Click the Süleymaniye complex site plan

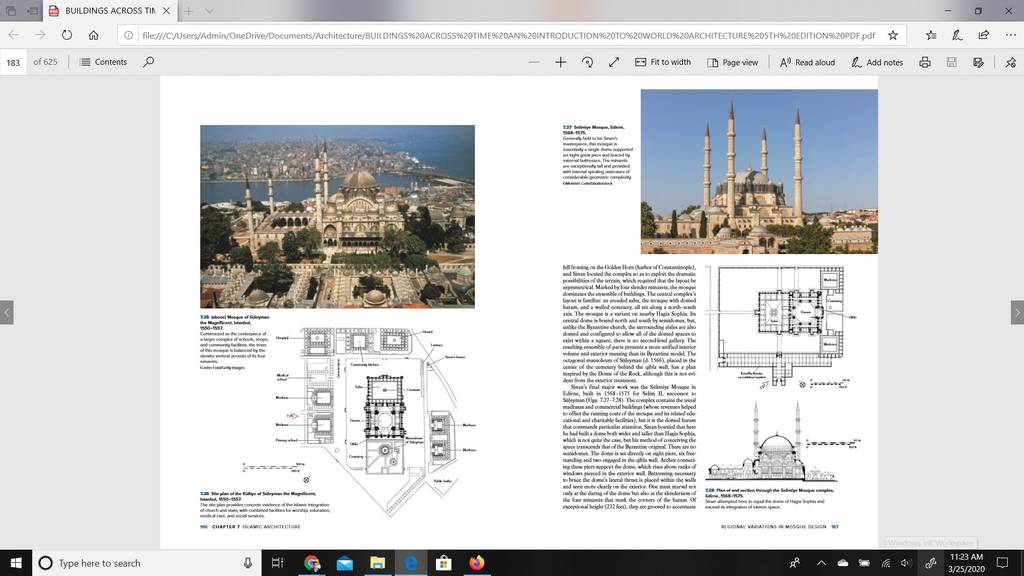(x=376, y=421)
